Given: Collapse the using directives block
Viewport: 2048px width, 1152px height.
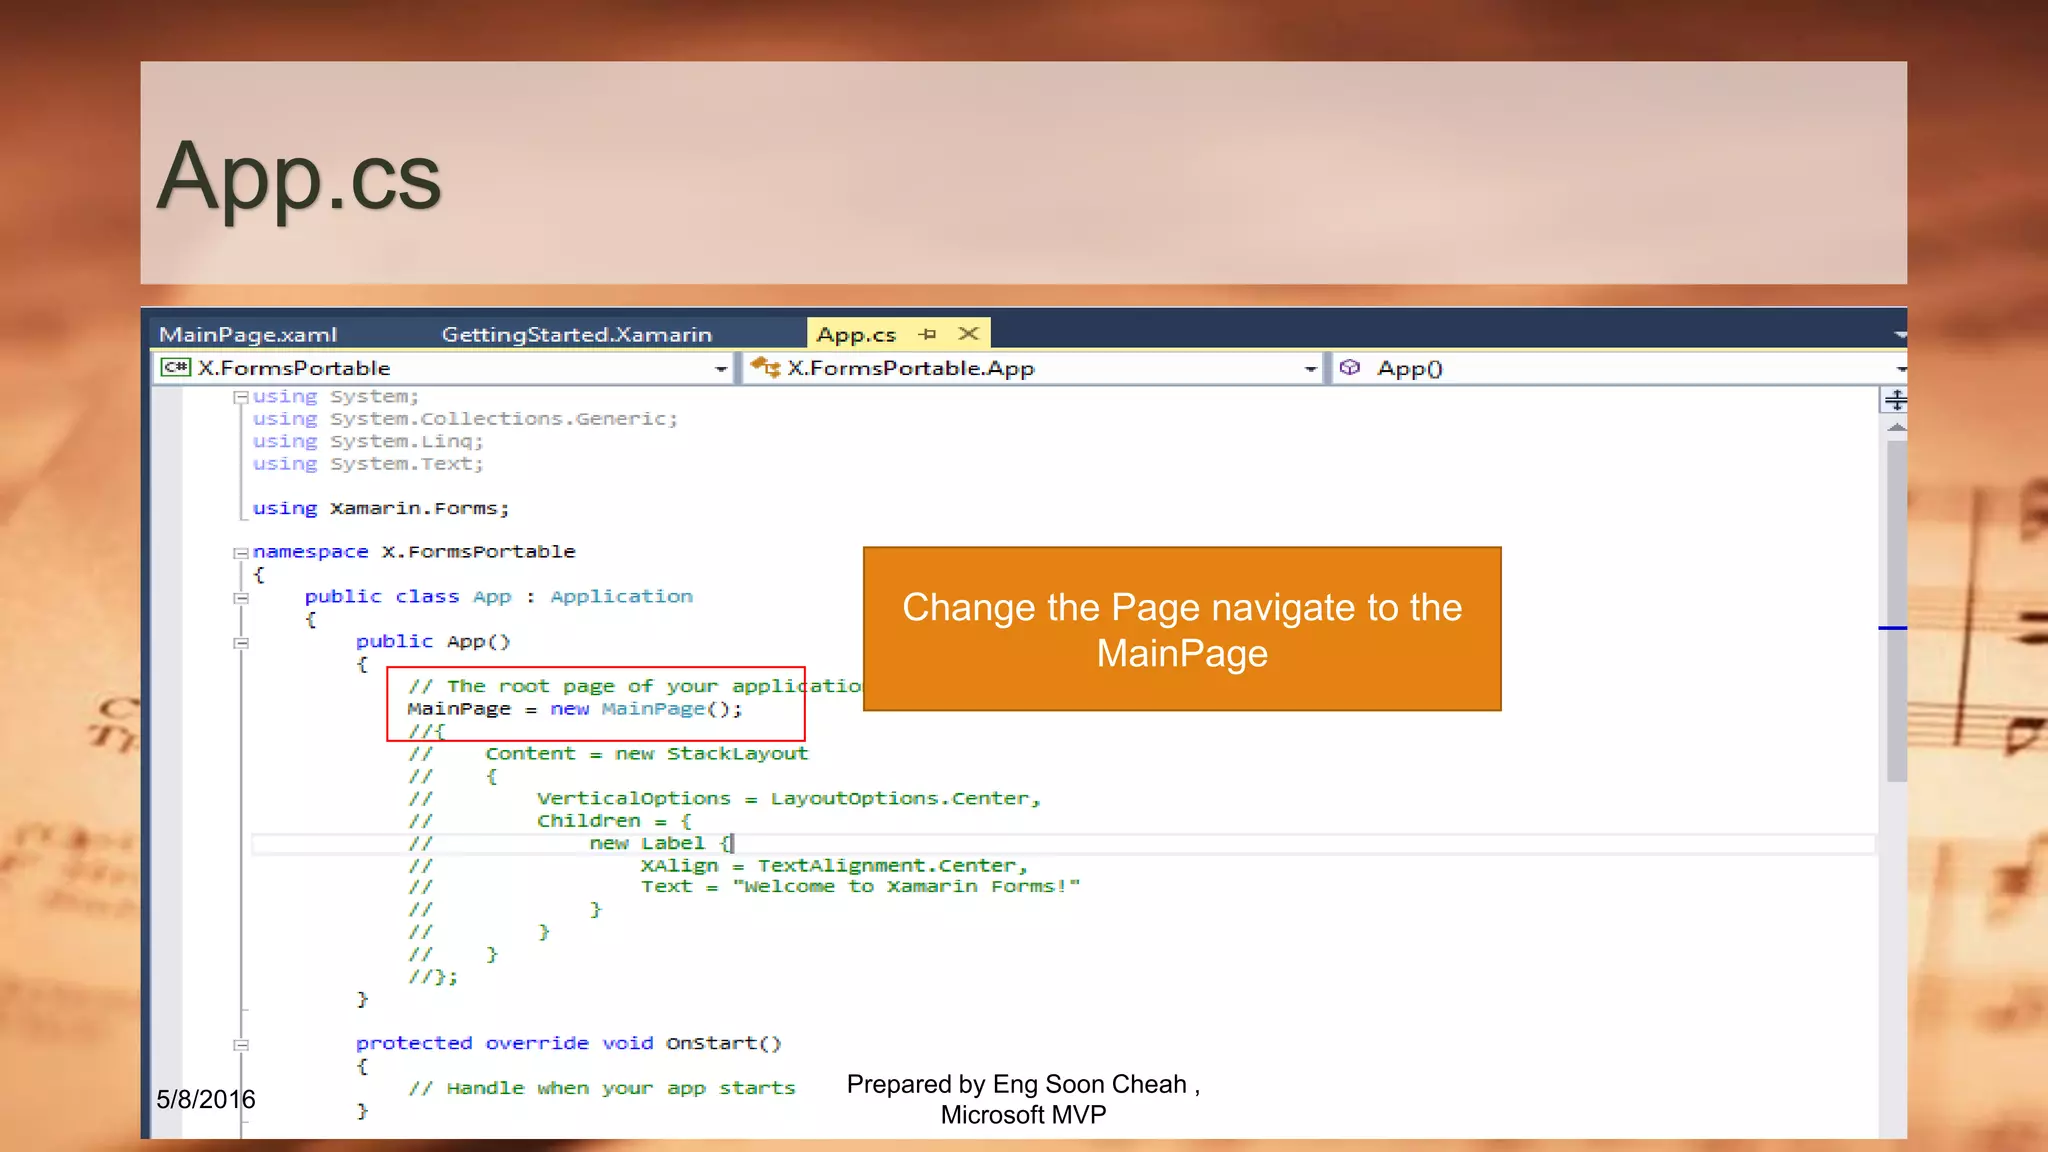Looking at the screenshot, I should coord(241,397).
